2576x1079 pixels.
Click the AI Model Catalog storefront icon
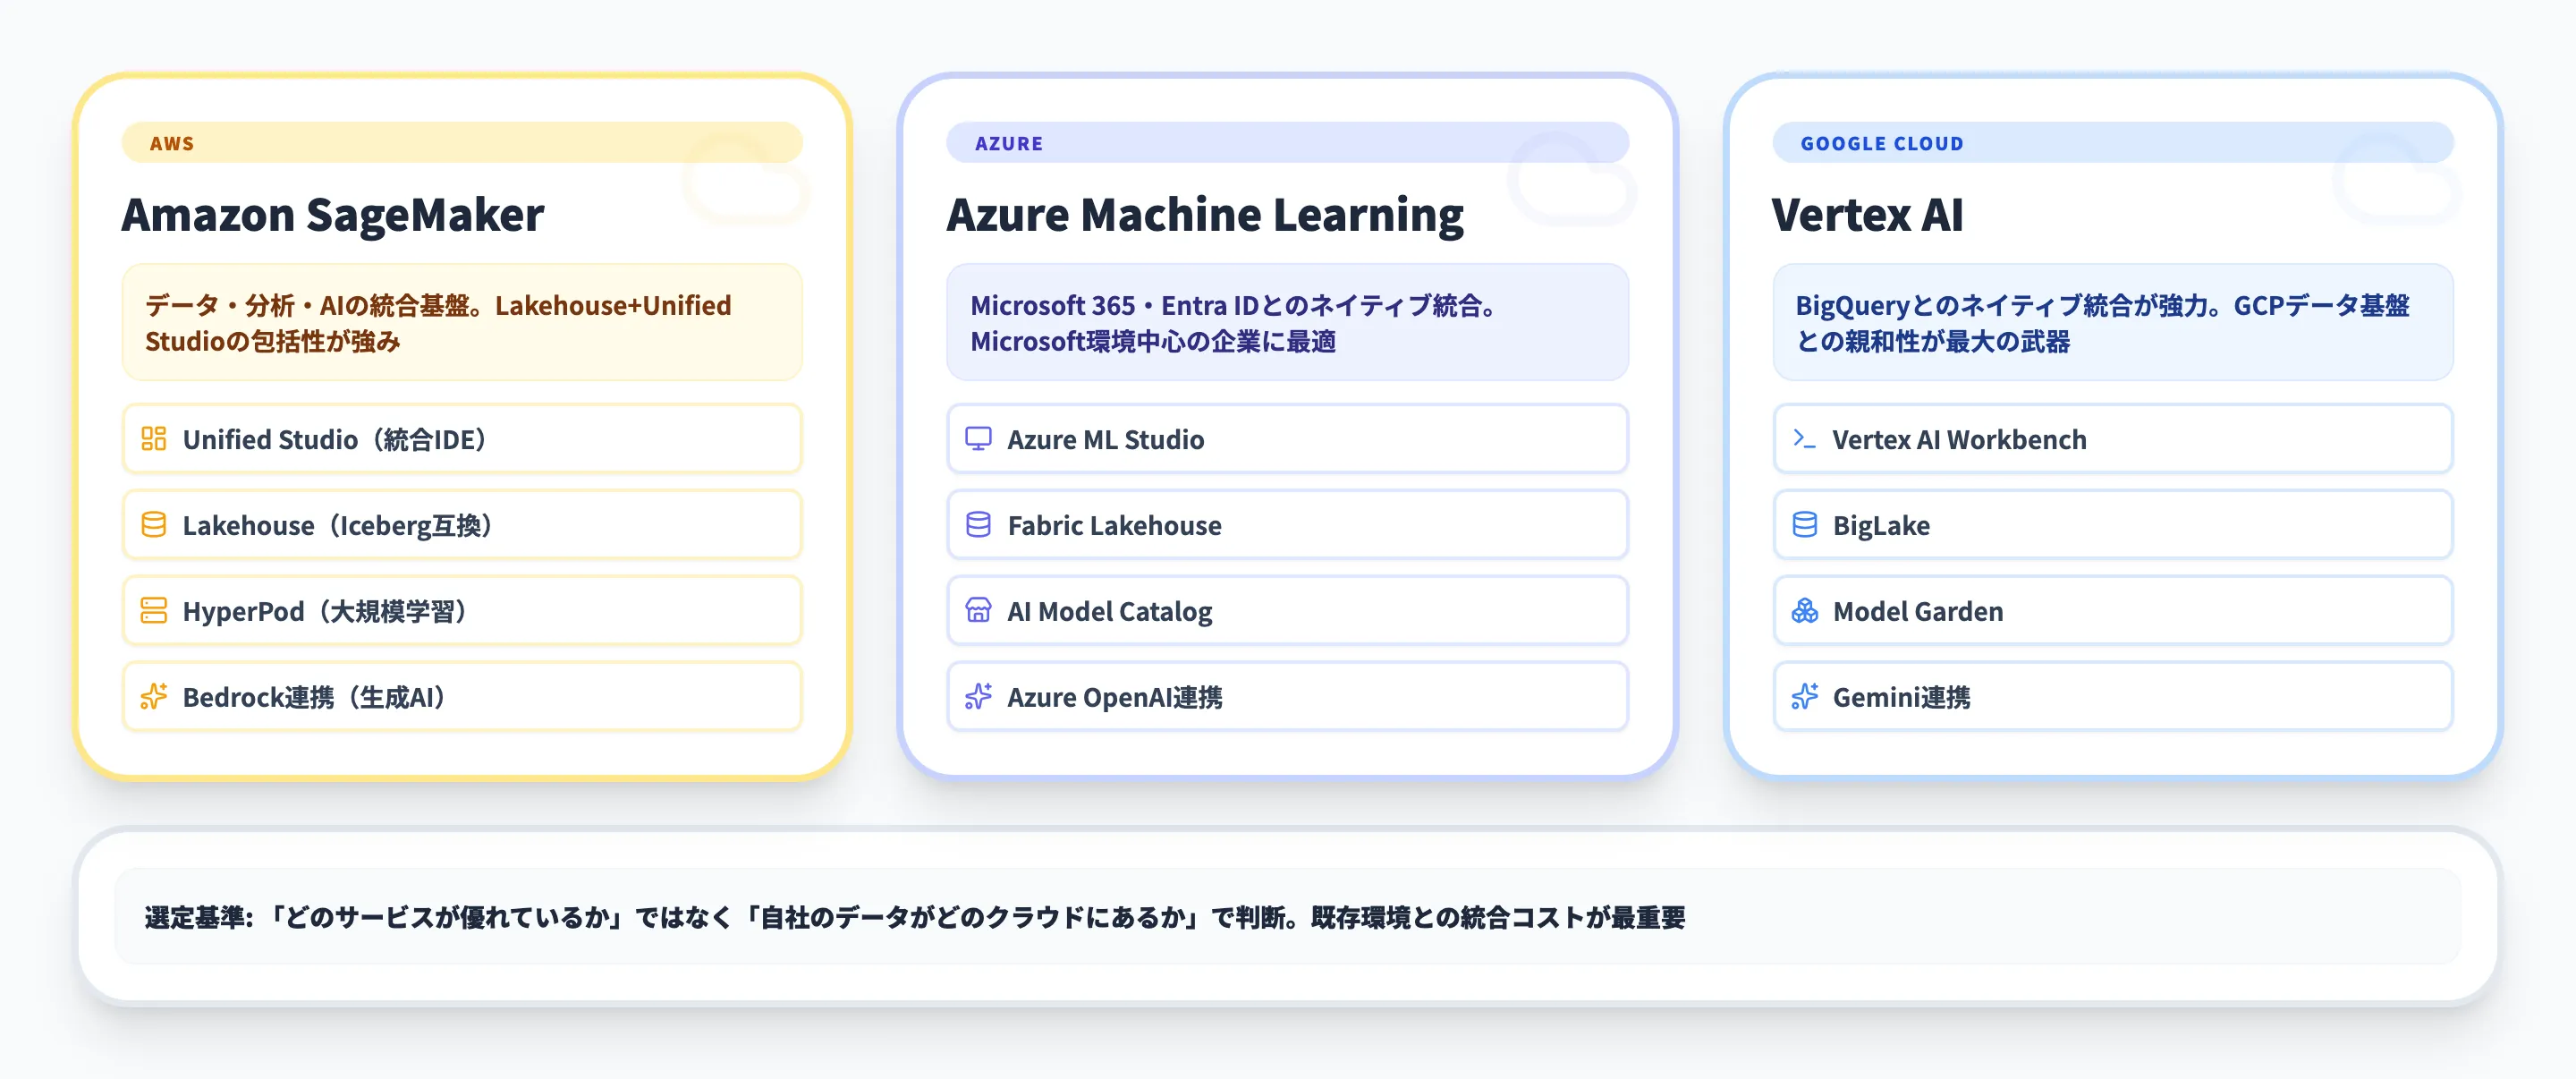click(978, 611)
